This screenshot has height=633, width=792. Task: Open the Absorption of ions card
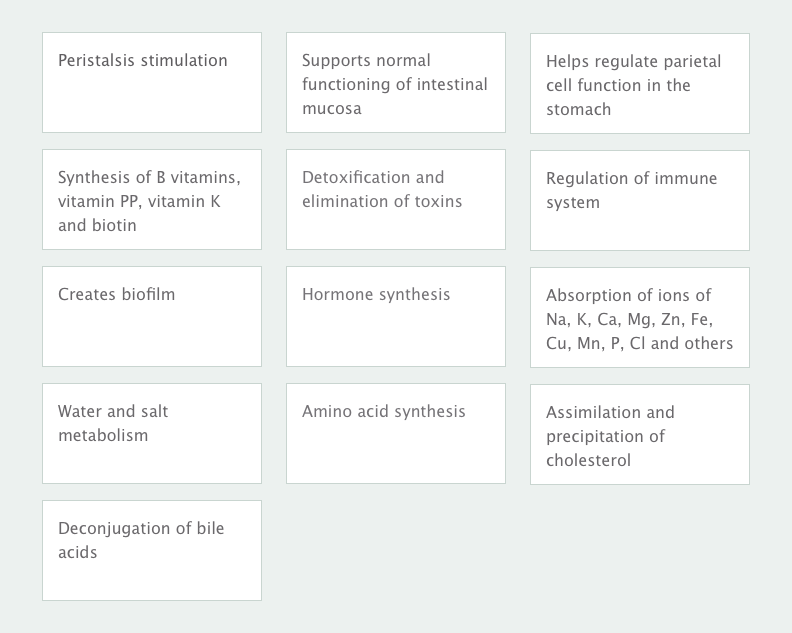click(640, 317)
